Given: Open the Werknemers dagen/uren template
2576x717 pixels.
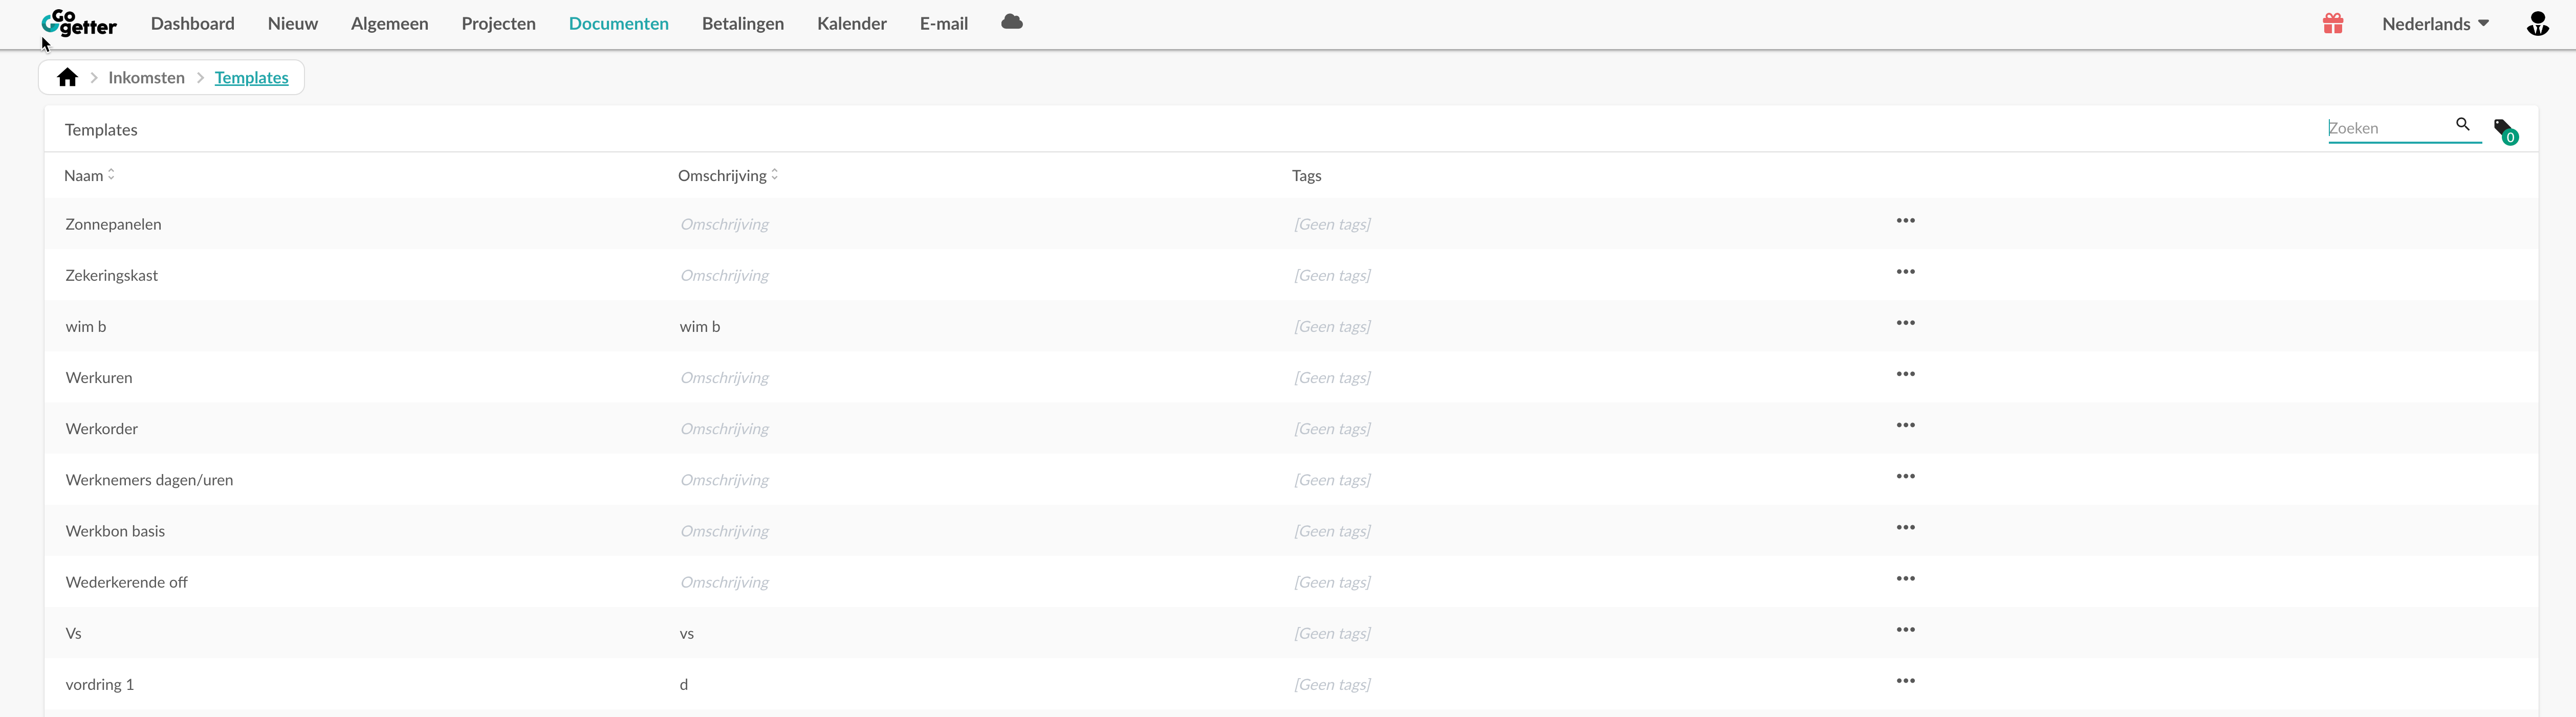Looking at the screenshot, I should (150, 480).
